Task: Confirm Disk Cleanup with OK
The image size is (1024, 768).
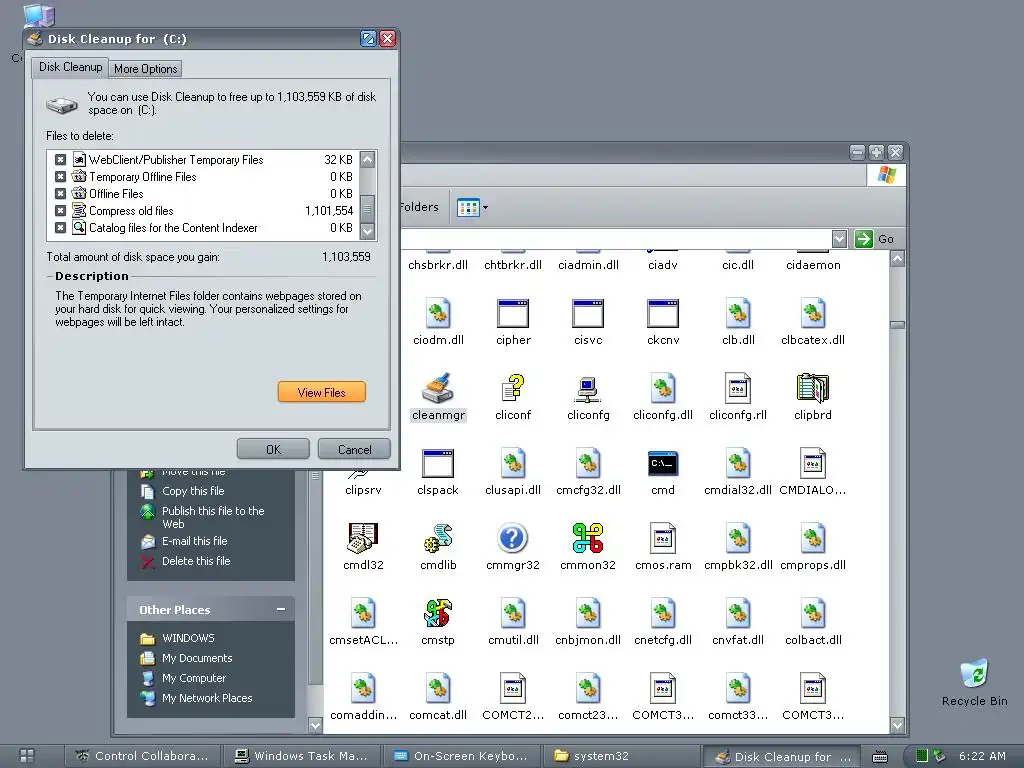Action: [x=273, y=449]
